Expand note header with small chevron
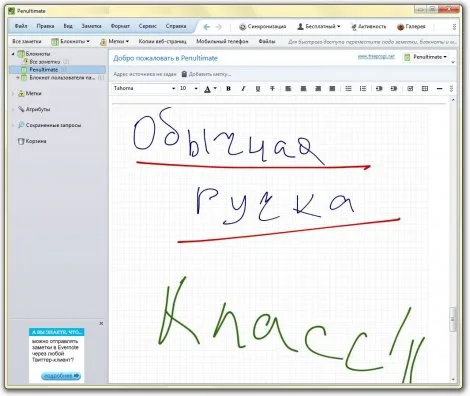The height and width of the screenshot is (396, 470). point(453,62)
